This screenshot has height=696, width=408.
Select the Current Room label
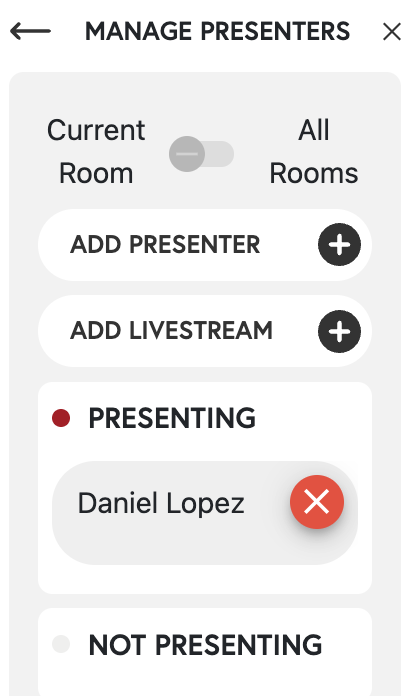(x=96, y=151)
